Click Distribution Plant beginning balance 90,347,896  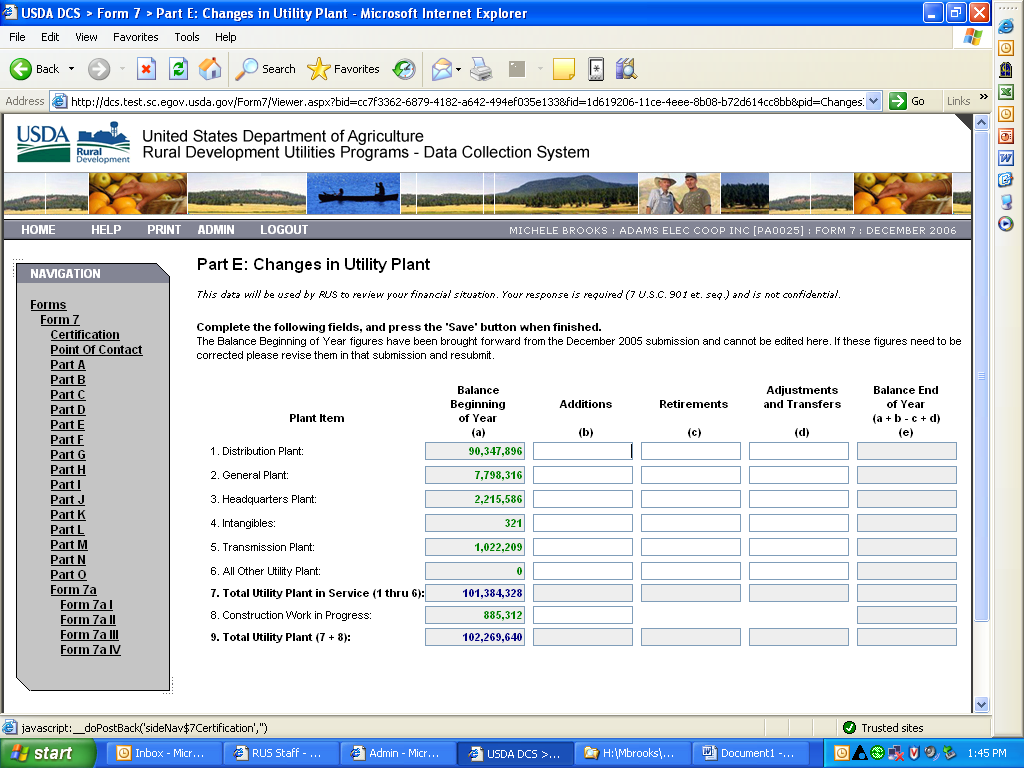[x=475, y=451]
